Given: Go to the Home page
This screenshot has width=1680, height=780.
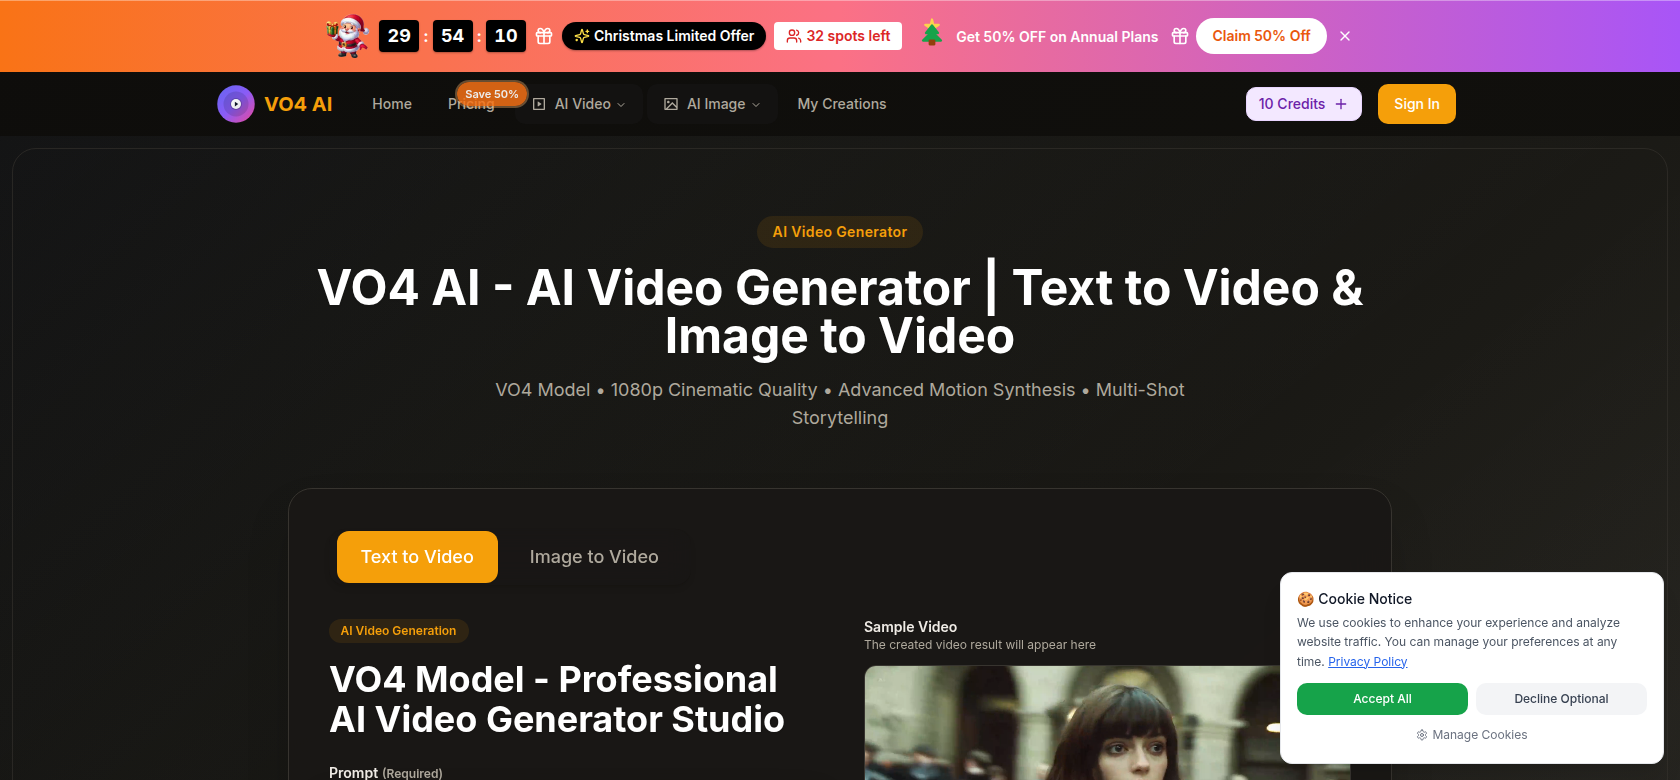Looking at the screenshot, I should [x=392, y=104].
